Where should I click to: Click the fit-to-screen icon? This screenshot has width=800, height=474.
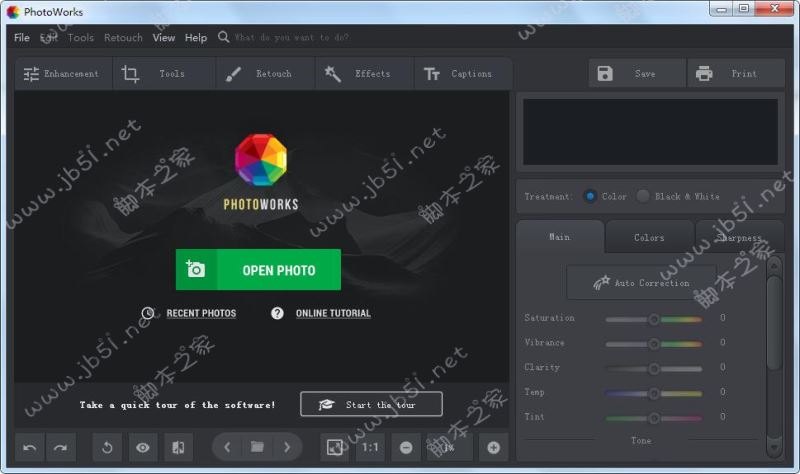coord(334,447)
